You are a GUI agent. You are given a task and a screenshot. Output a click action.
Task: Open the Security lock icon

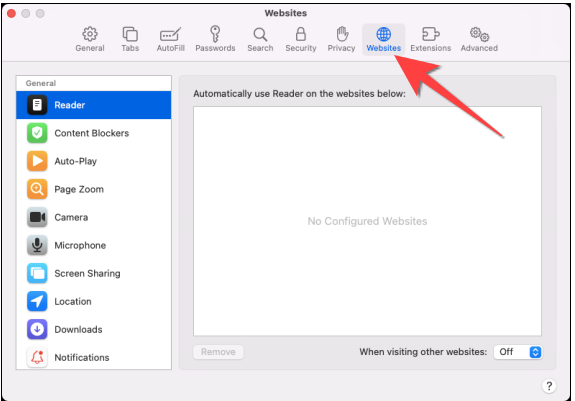301,34
